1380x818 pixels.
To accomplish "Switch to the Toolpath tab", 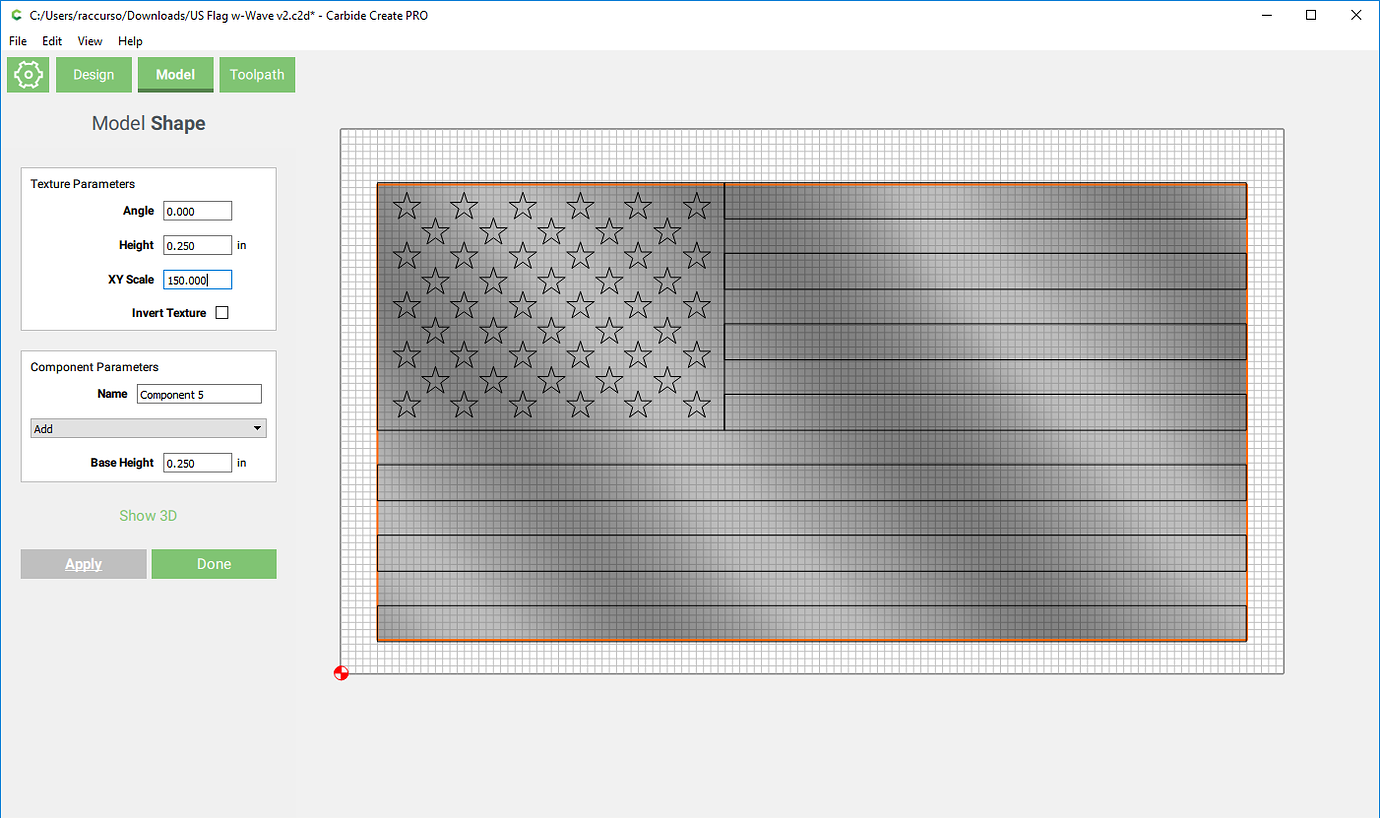I will point(257,75).
